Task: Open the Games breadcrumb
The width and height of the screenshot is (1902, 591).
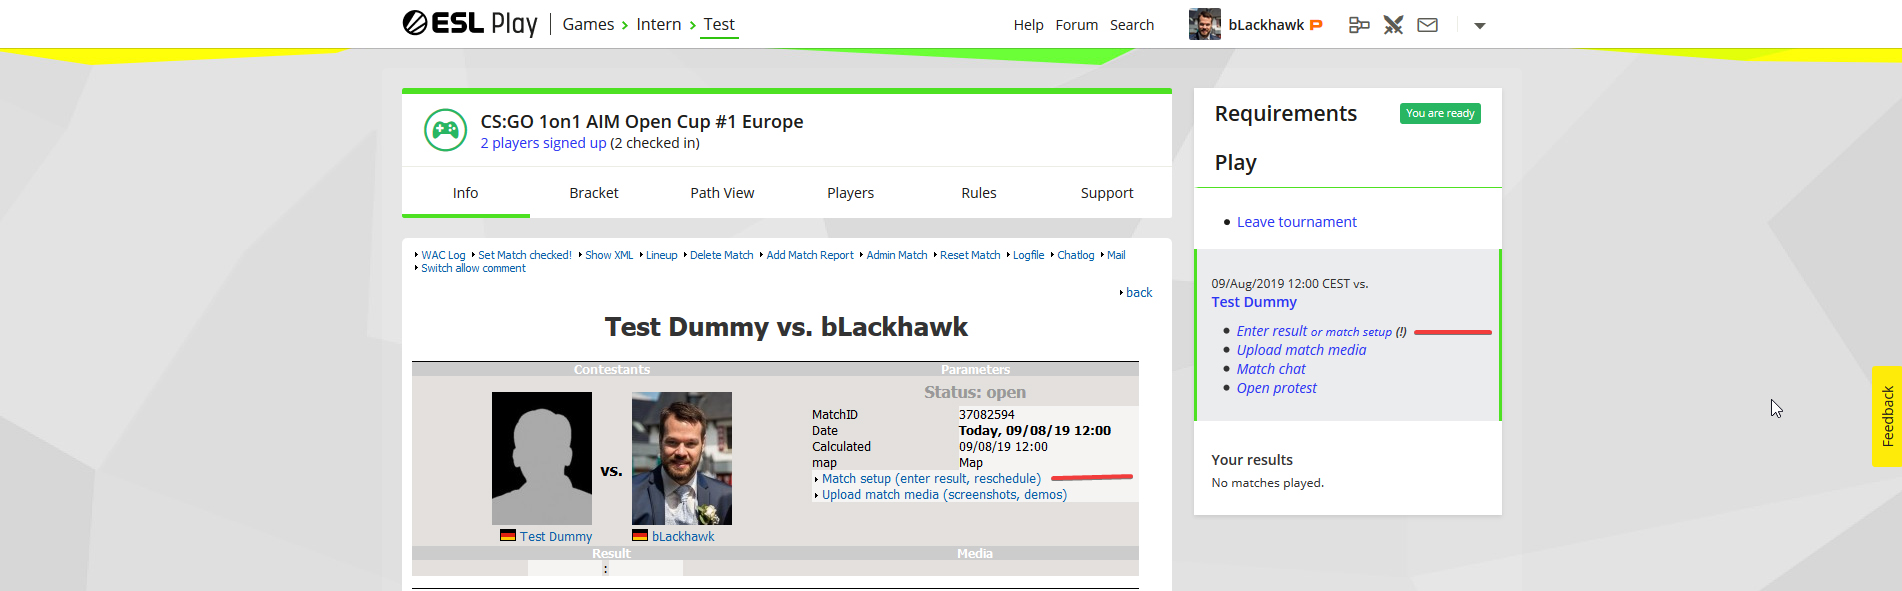Action: pos(588,24)
